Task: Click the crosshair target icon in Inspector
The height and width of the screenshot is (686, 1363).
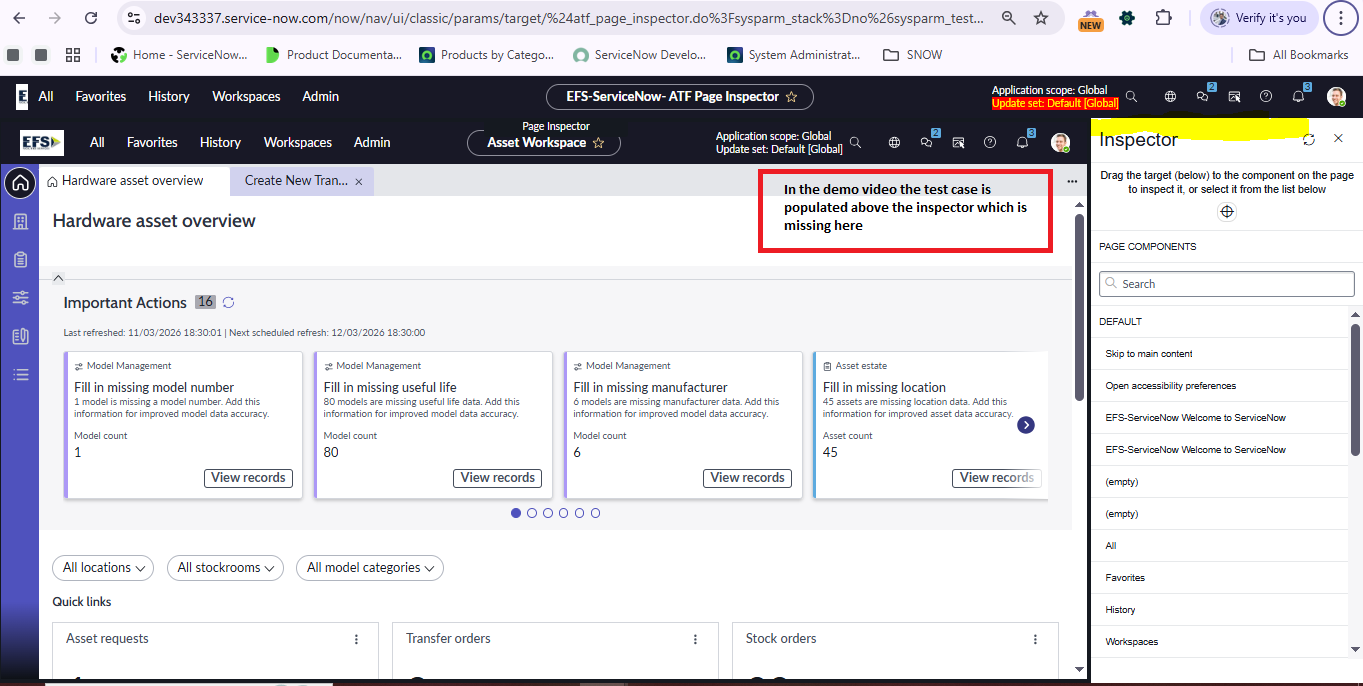Action: coord(1227,212)
